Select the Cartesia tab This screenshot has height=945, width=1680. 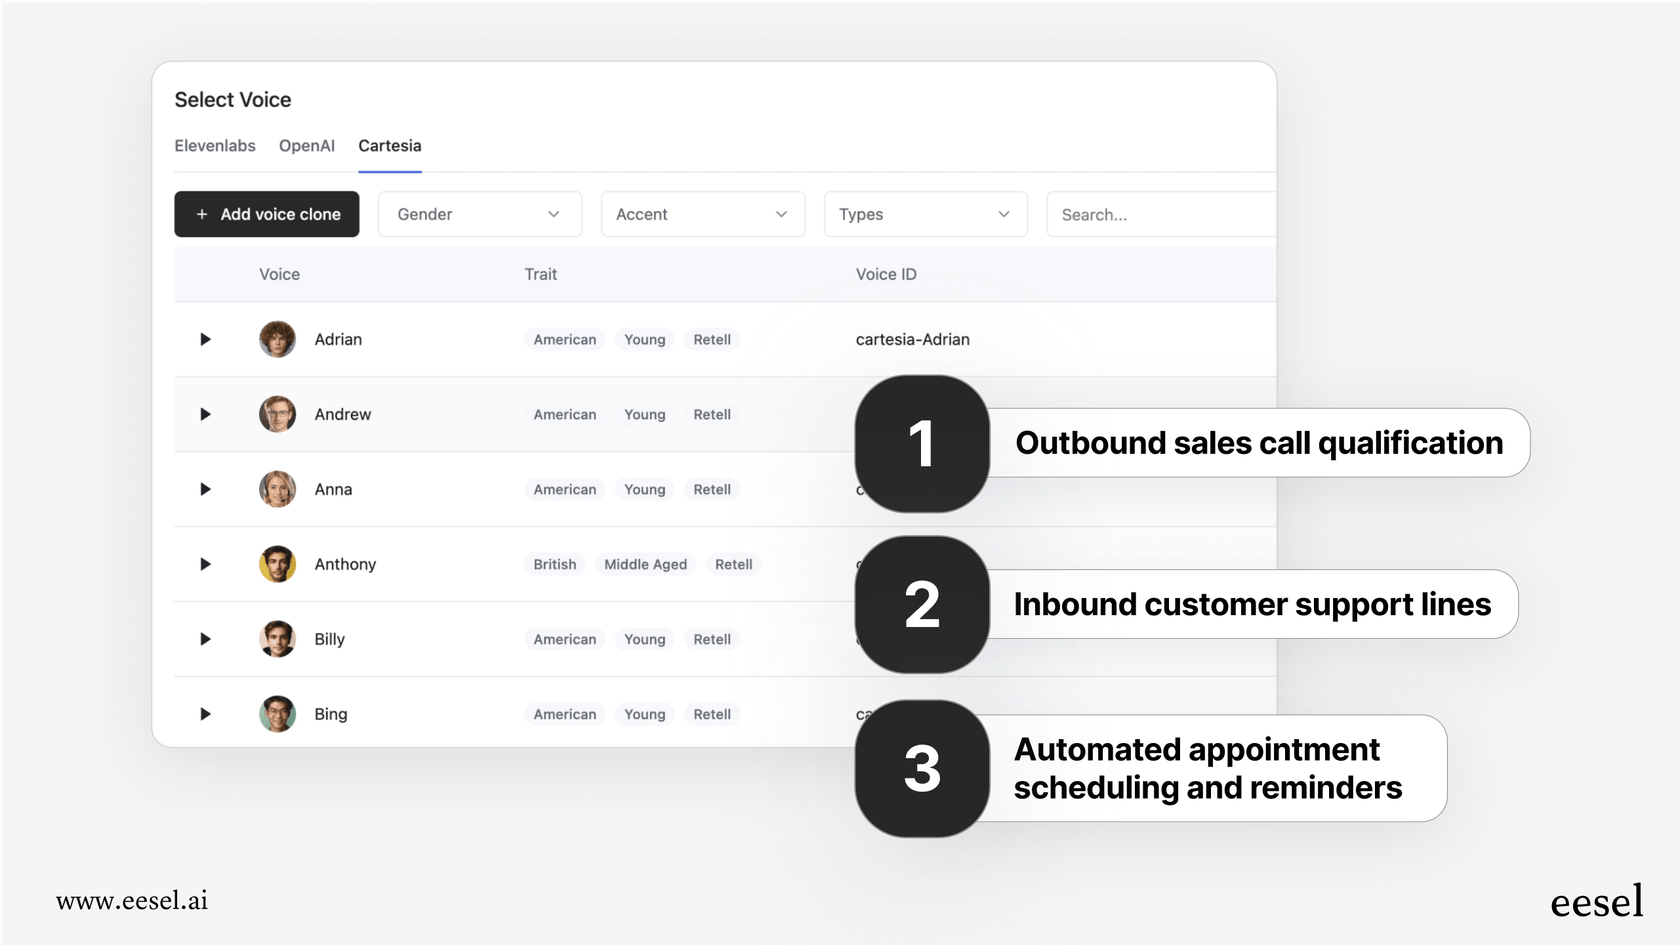click(390, 146)
